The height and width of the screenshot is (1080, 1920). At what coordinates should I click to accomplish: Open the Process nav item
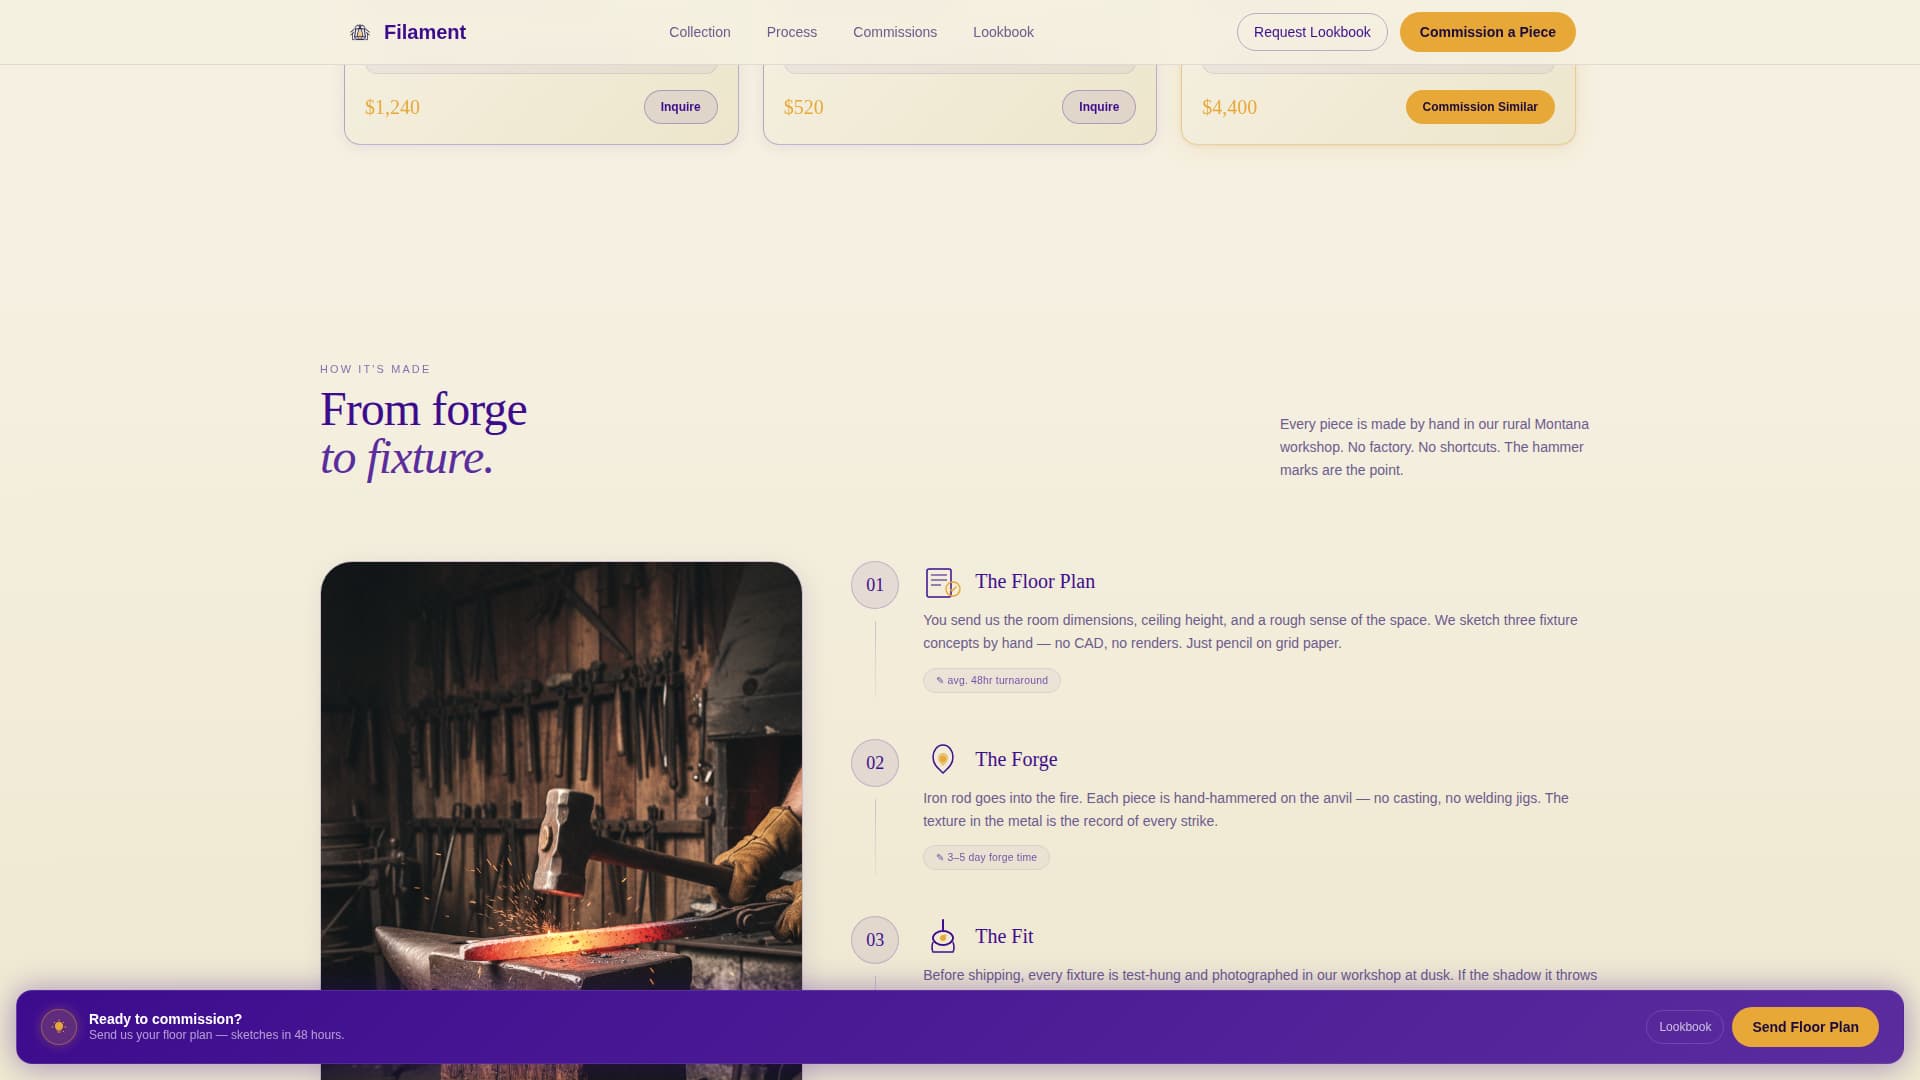click(x=791, y=32)
